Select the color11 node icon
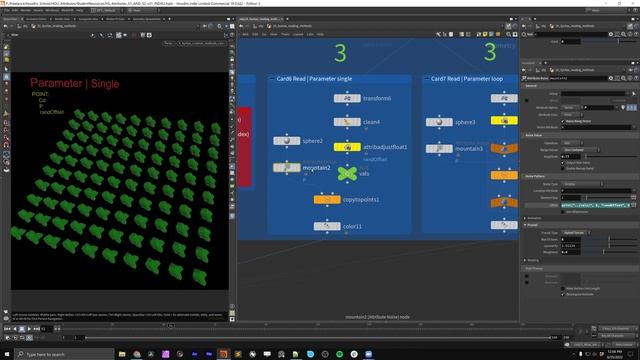 click(327, 226)
